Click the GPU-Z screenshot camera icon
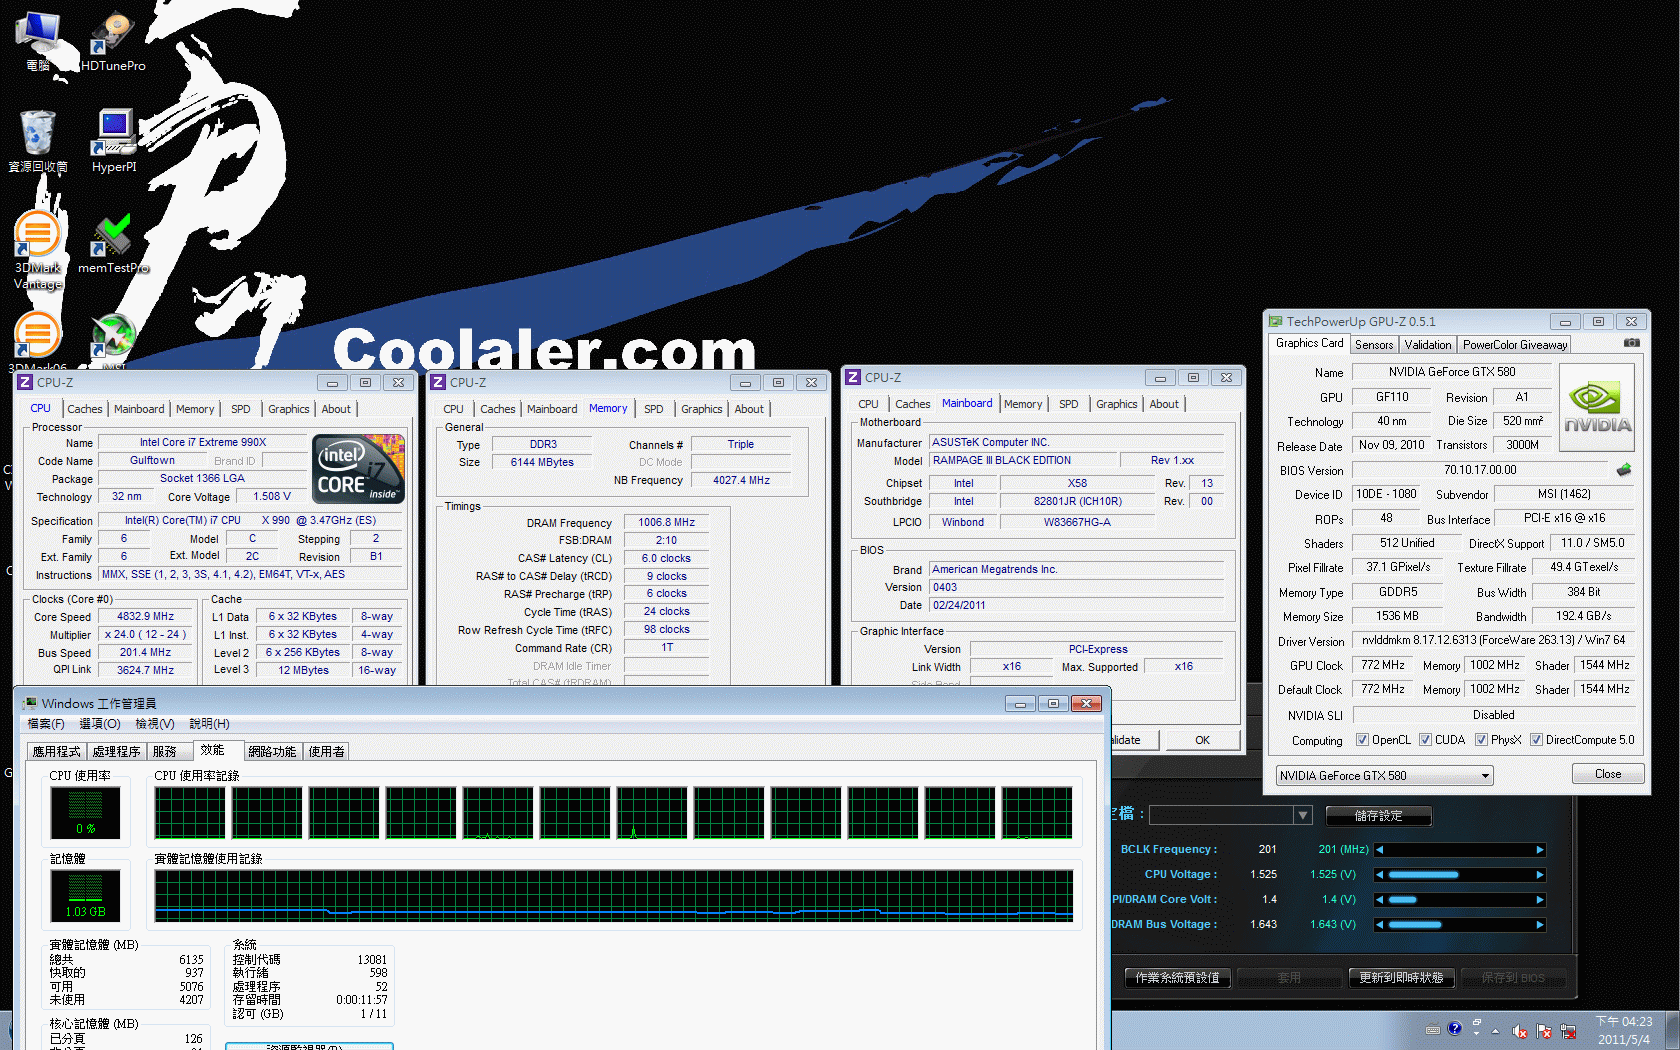 1631,343
